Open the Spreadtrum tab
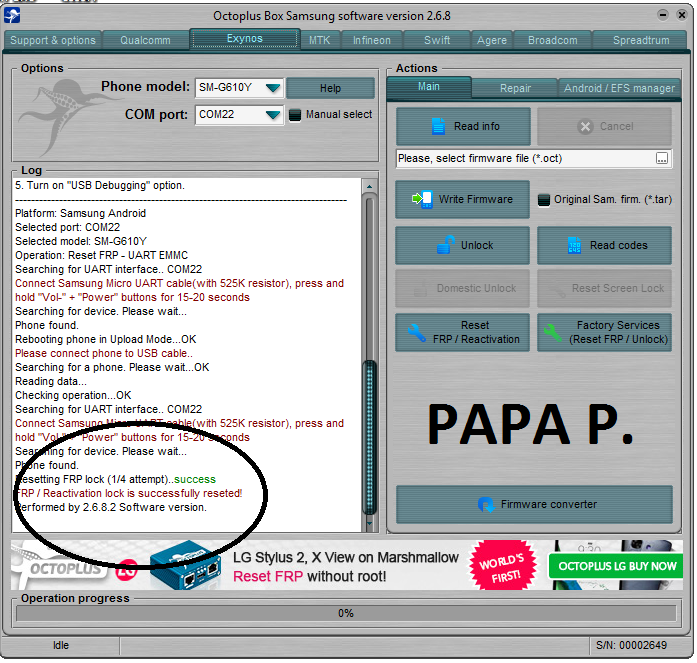697x663 pixels. coord(641,40)
